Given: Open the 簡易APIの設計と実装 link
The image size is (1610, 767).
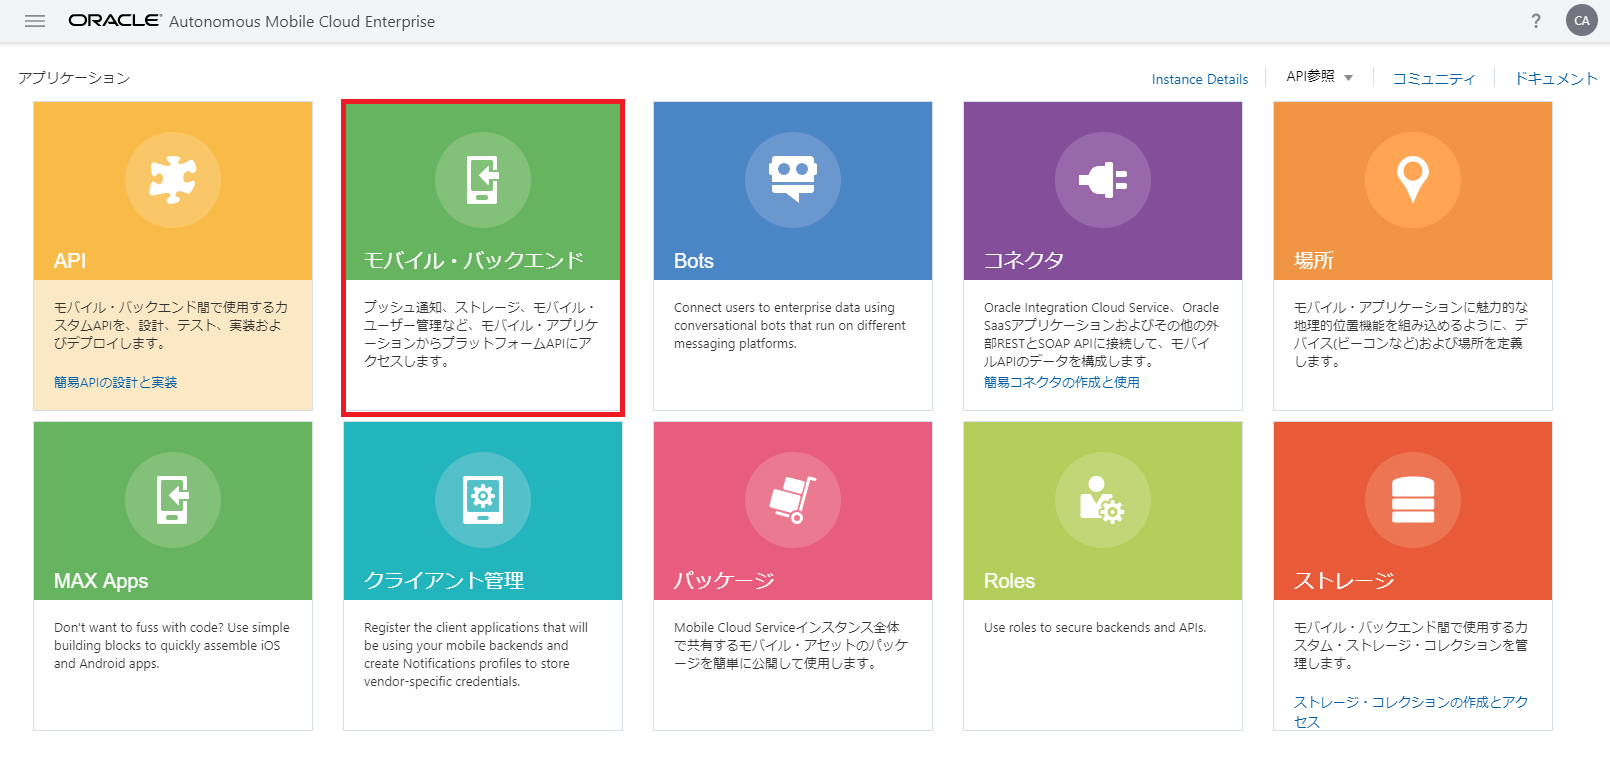Looking at the screenshot, I should pos(115,382).
